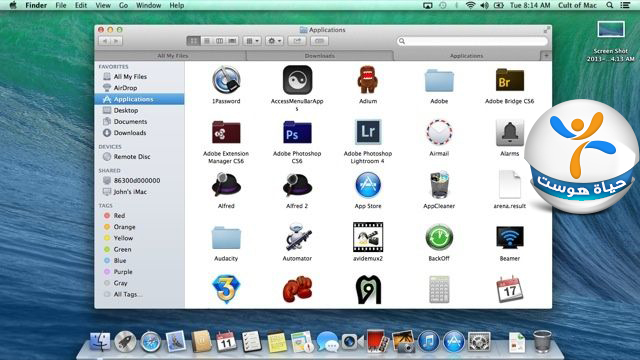640x360 pixels.
Task: Click the Edit Tags toolbar button
Action: [x=319, y=41]
